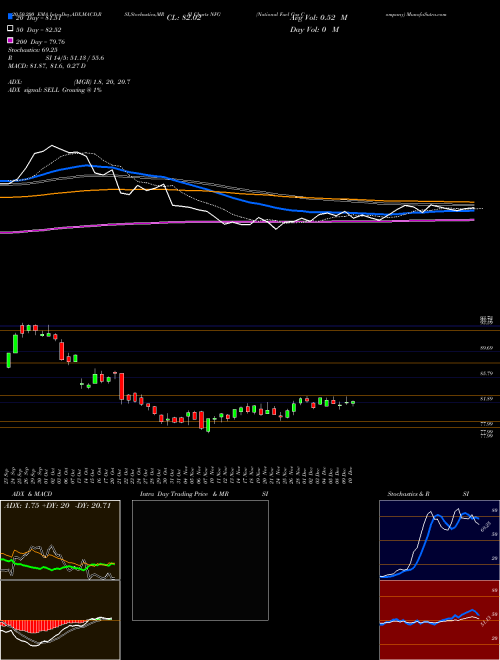
Task: Click the 'Avg Vol: 0.52 M' label
Action: pyautogui.click(x=319, y=18)
